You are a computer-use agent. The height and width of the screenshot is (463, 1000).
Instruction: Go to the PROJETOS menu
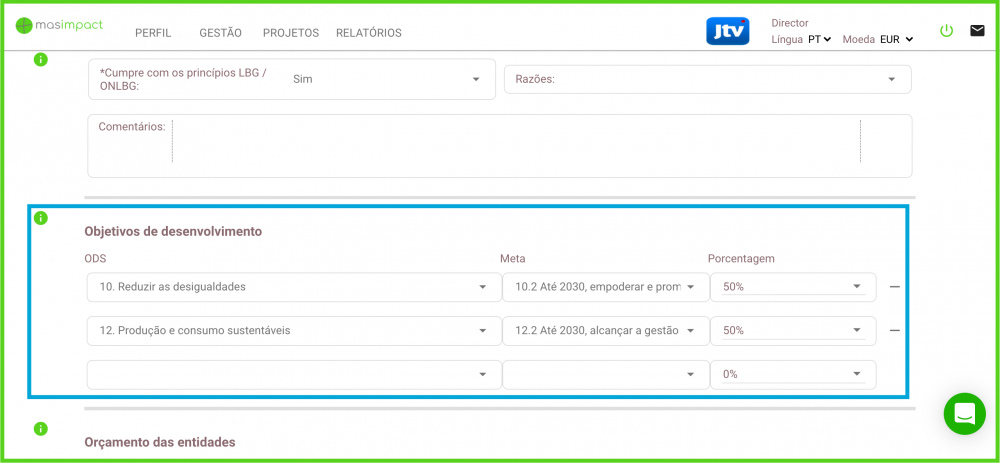click(x=290, y=33)
